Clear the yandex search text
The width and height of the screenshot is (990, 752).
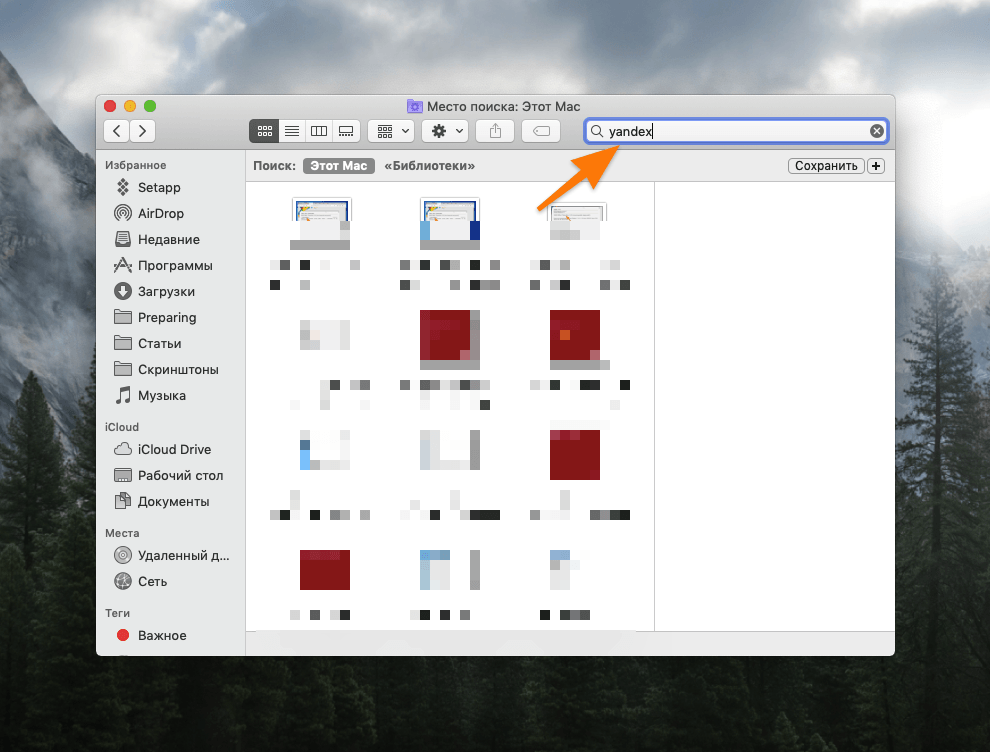tap(876, 131)
